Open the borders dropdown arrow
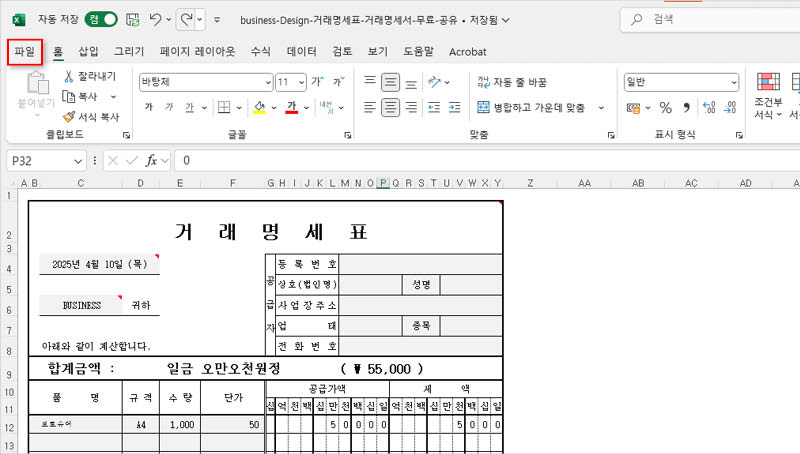The width and height of the screenshot is (800, 454). [x=239, y=108]
